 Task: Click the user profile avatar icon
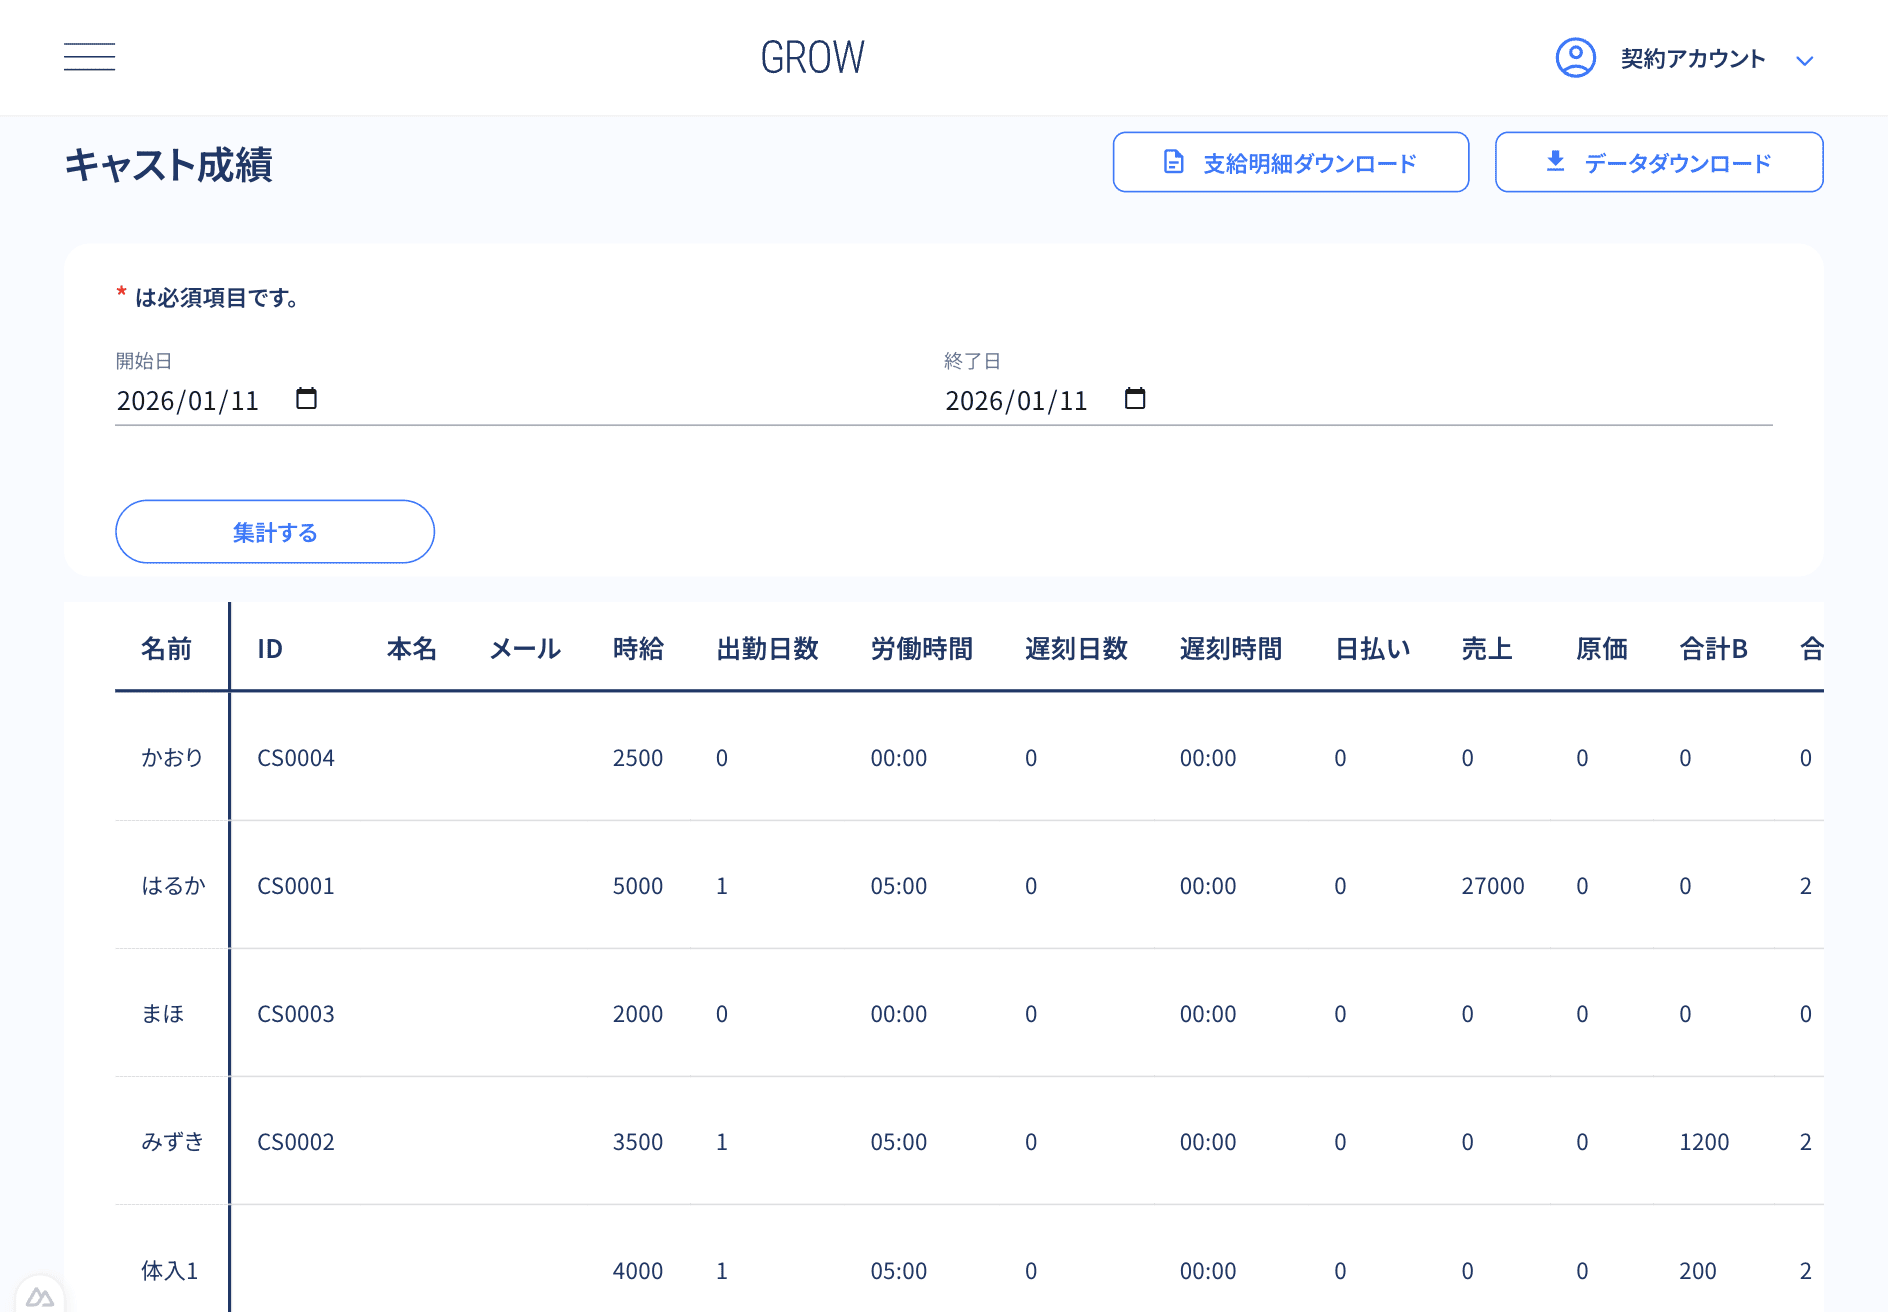[1575, 58]
